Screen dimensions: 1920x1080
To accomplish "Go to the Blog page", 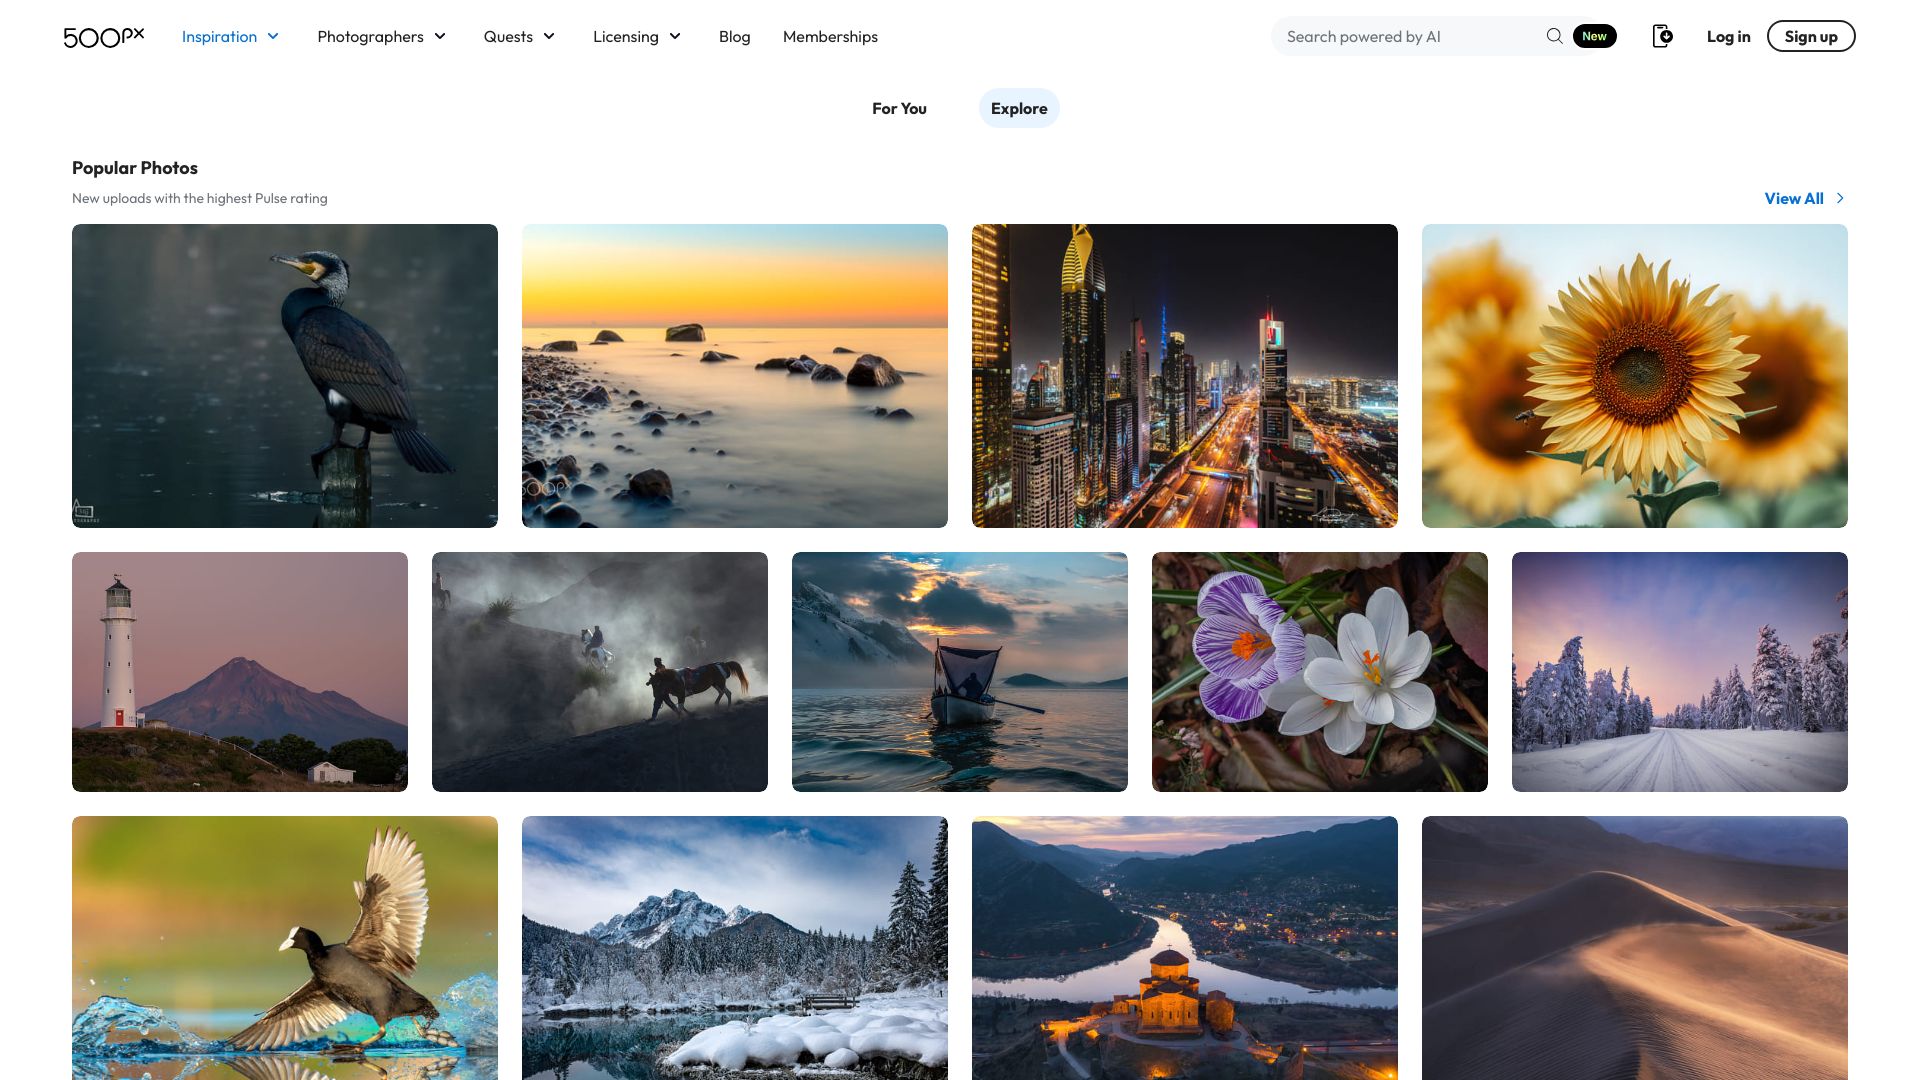I will (x=734, y=36).
